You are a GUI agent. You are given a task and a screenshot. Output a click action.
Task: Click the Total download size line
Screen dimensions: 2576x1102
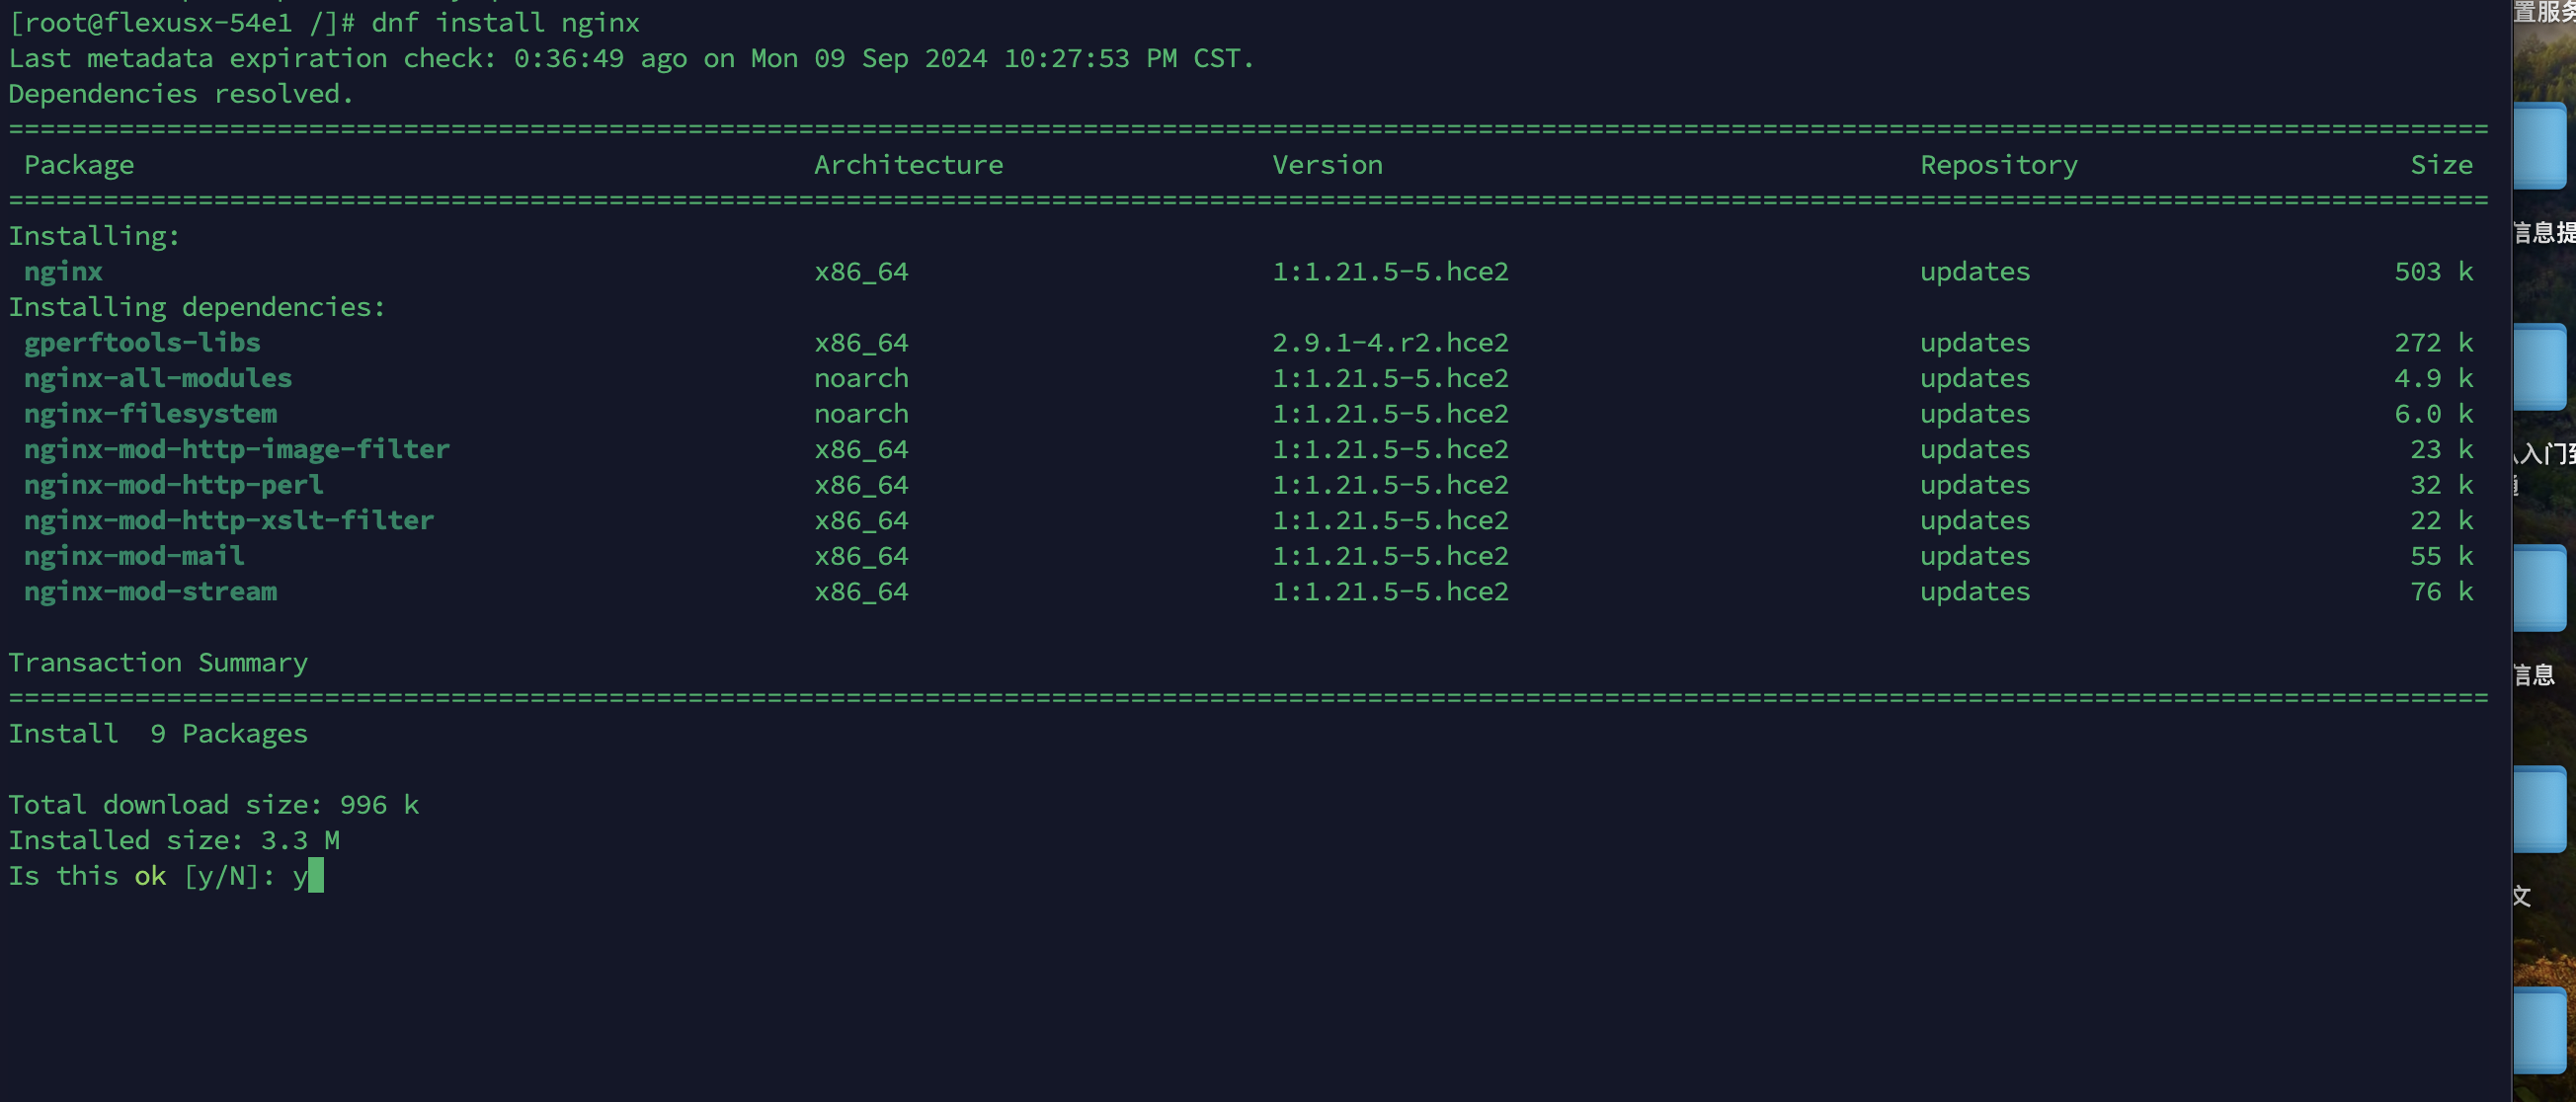214,805
